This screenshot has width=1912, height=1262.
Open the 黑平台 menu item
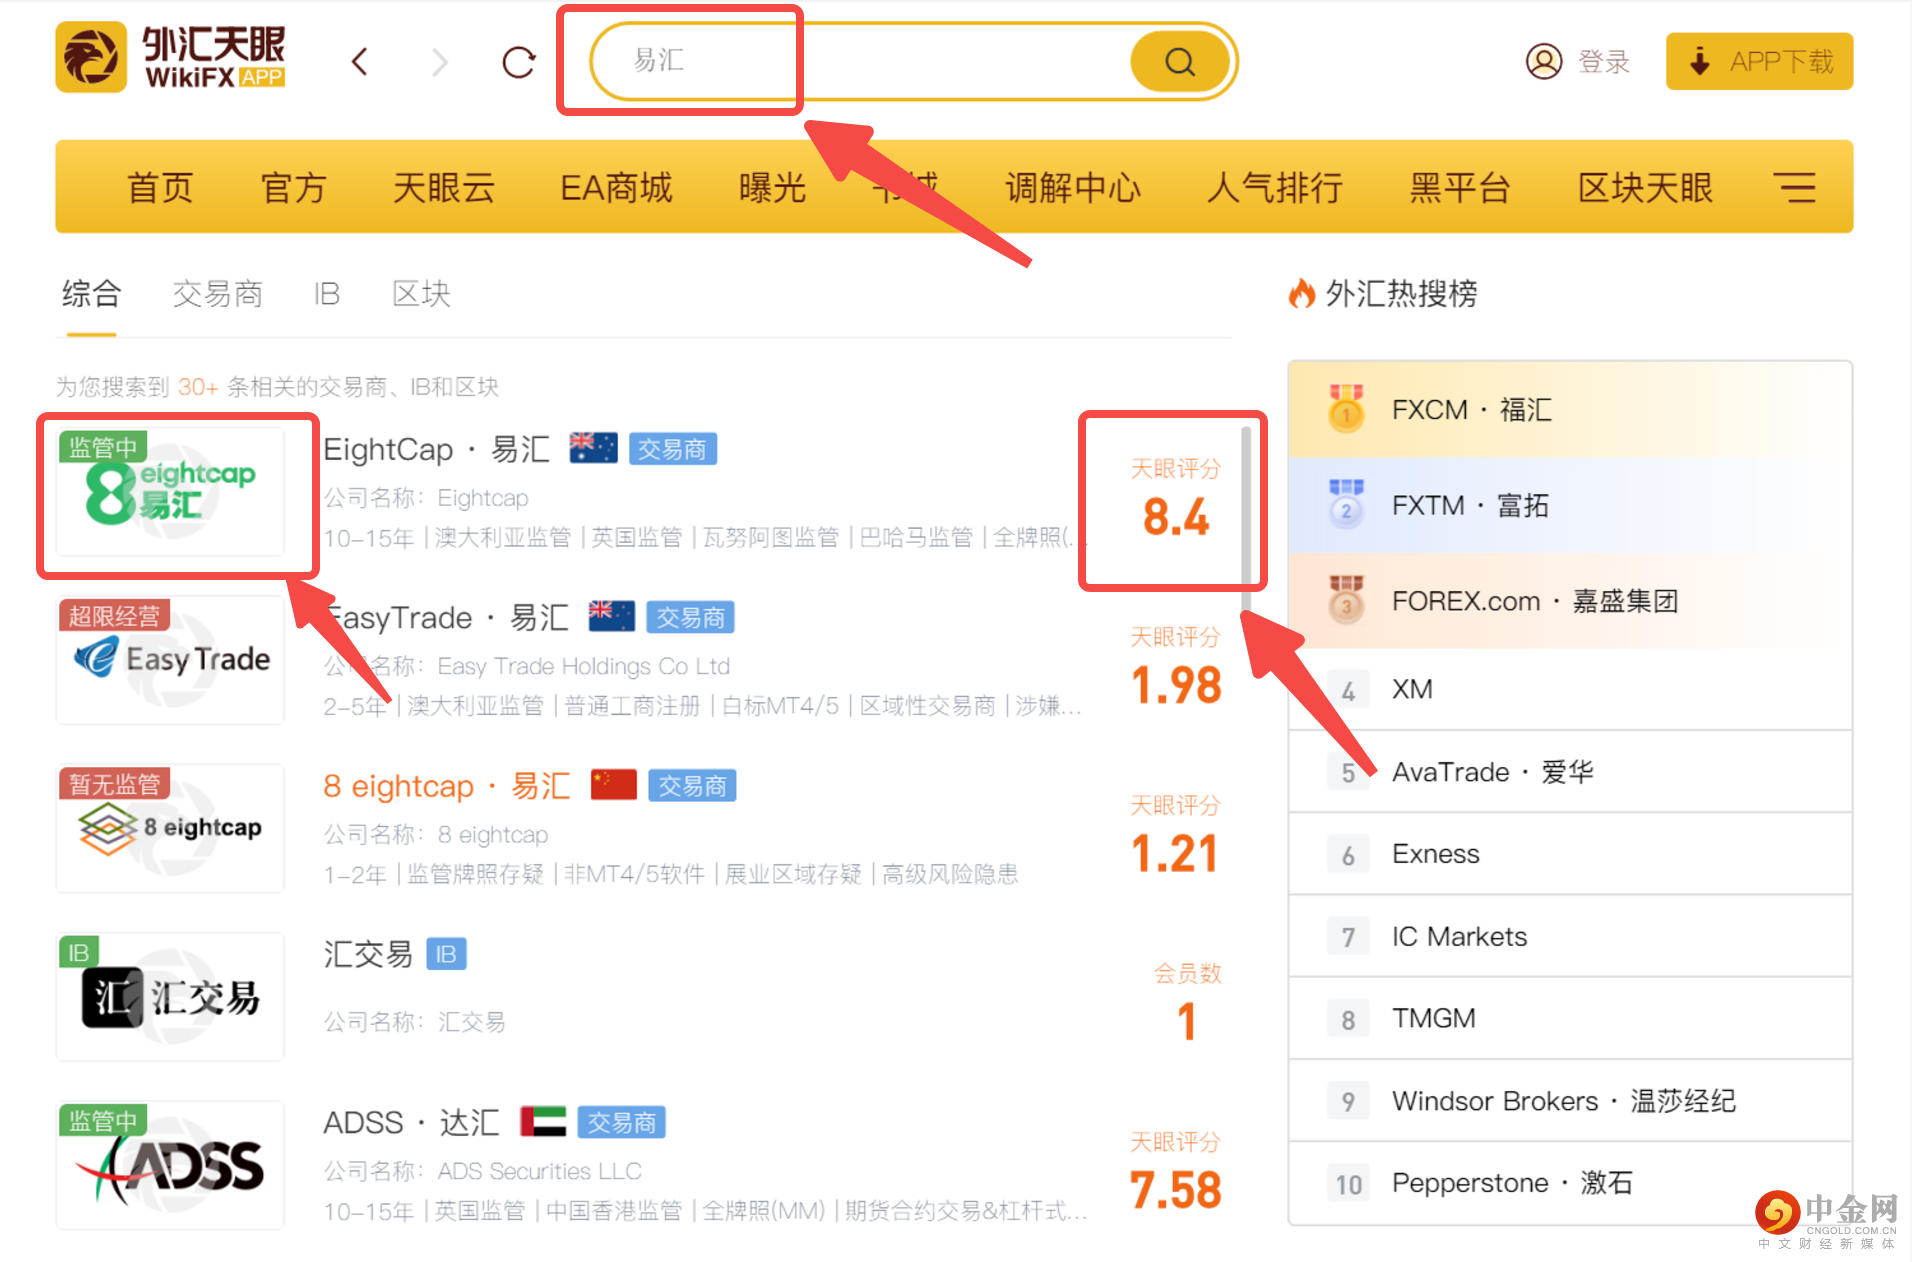[x=1460, y=187]
